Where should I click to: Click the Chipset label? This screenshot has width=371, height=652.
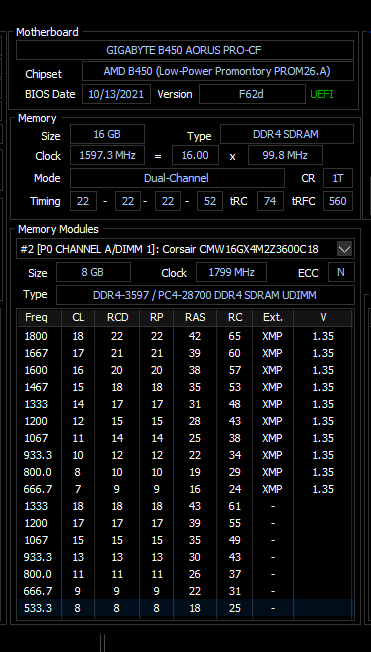(x=43, y=74)
